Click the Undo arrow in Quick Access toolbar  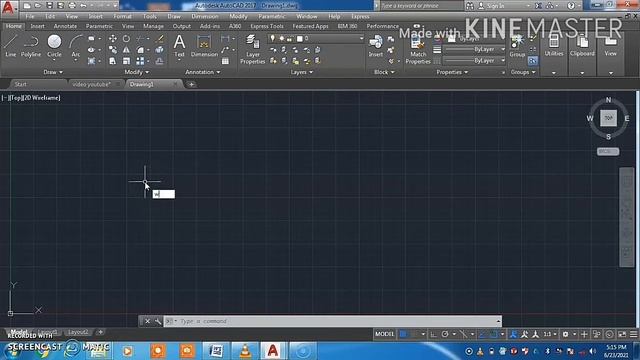click(83, 6)
